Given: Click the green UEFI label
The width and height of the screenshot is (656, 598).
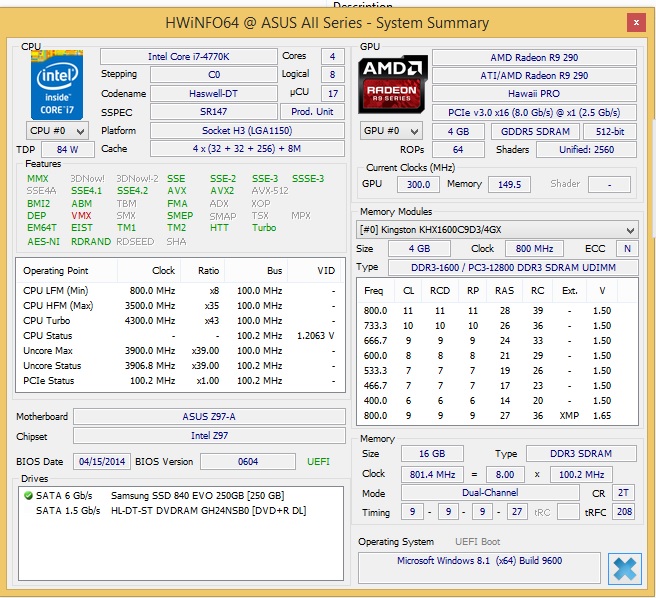Looking at the screenshot, I should [x=318, y=462].
